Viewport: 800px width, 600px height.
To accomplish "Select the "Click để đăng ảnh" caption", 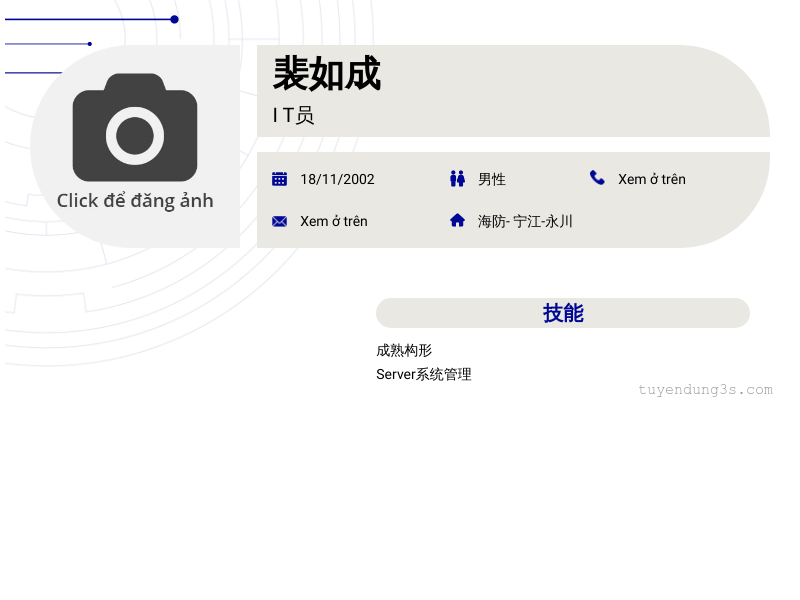I will click(135, 200).
